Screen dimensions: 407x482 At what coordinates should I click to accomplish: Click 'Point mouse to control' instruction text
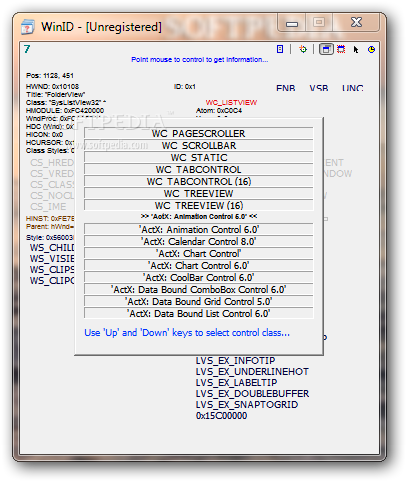[199, 60]
